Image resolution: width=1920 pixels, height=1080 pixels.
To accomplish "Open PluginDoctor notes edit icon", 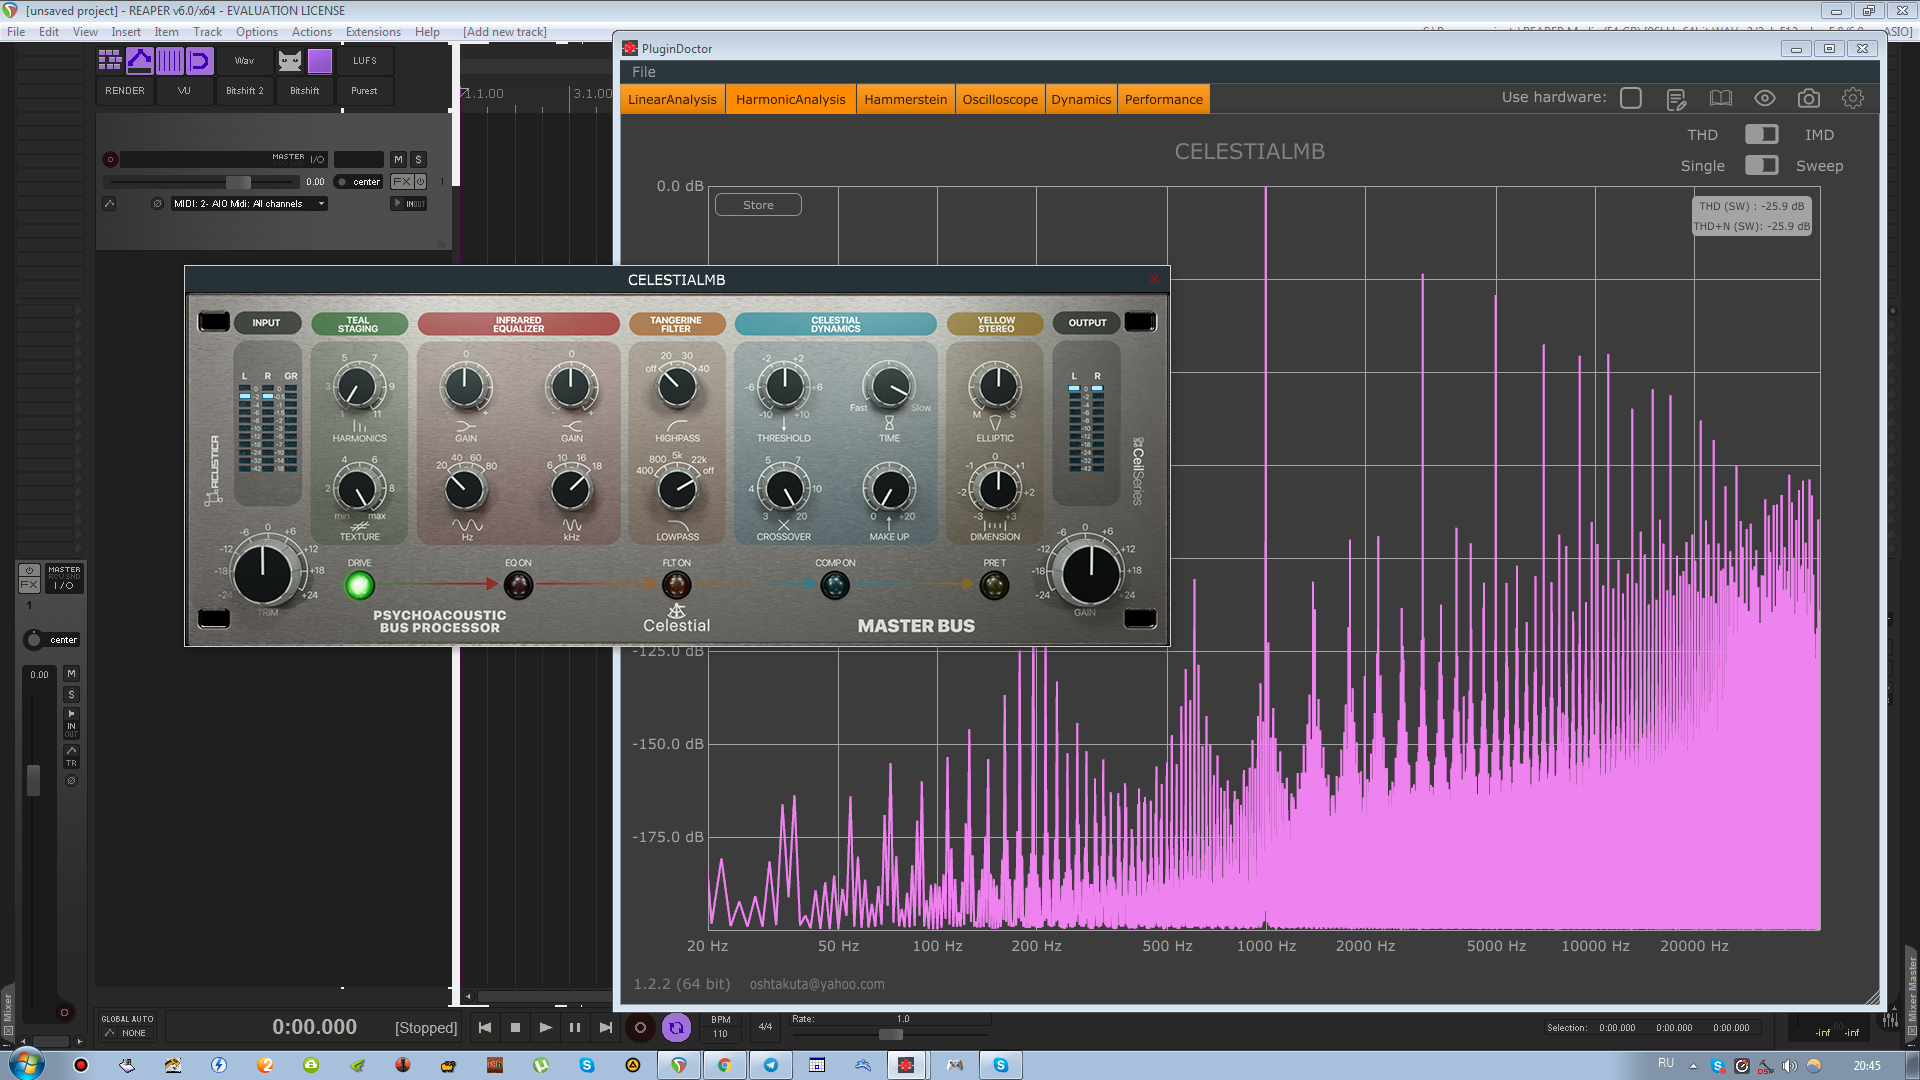I will tap(1677, 98).
